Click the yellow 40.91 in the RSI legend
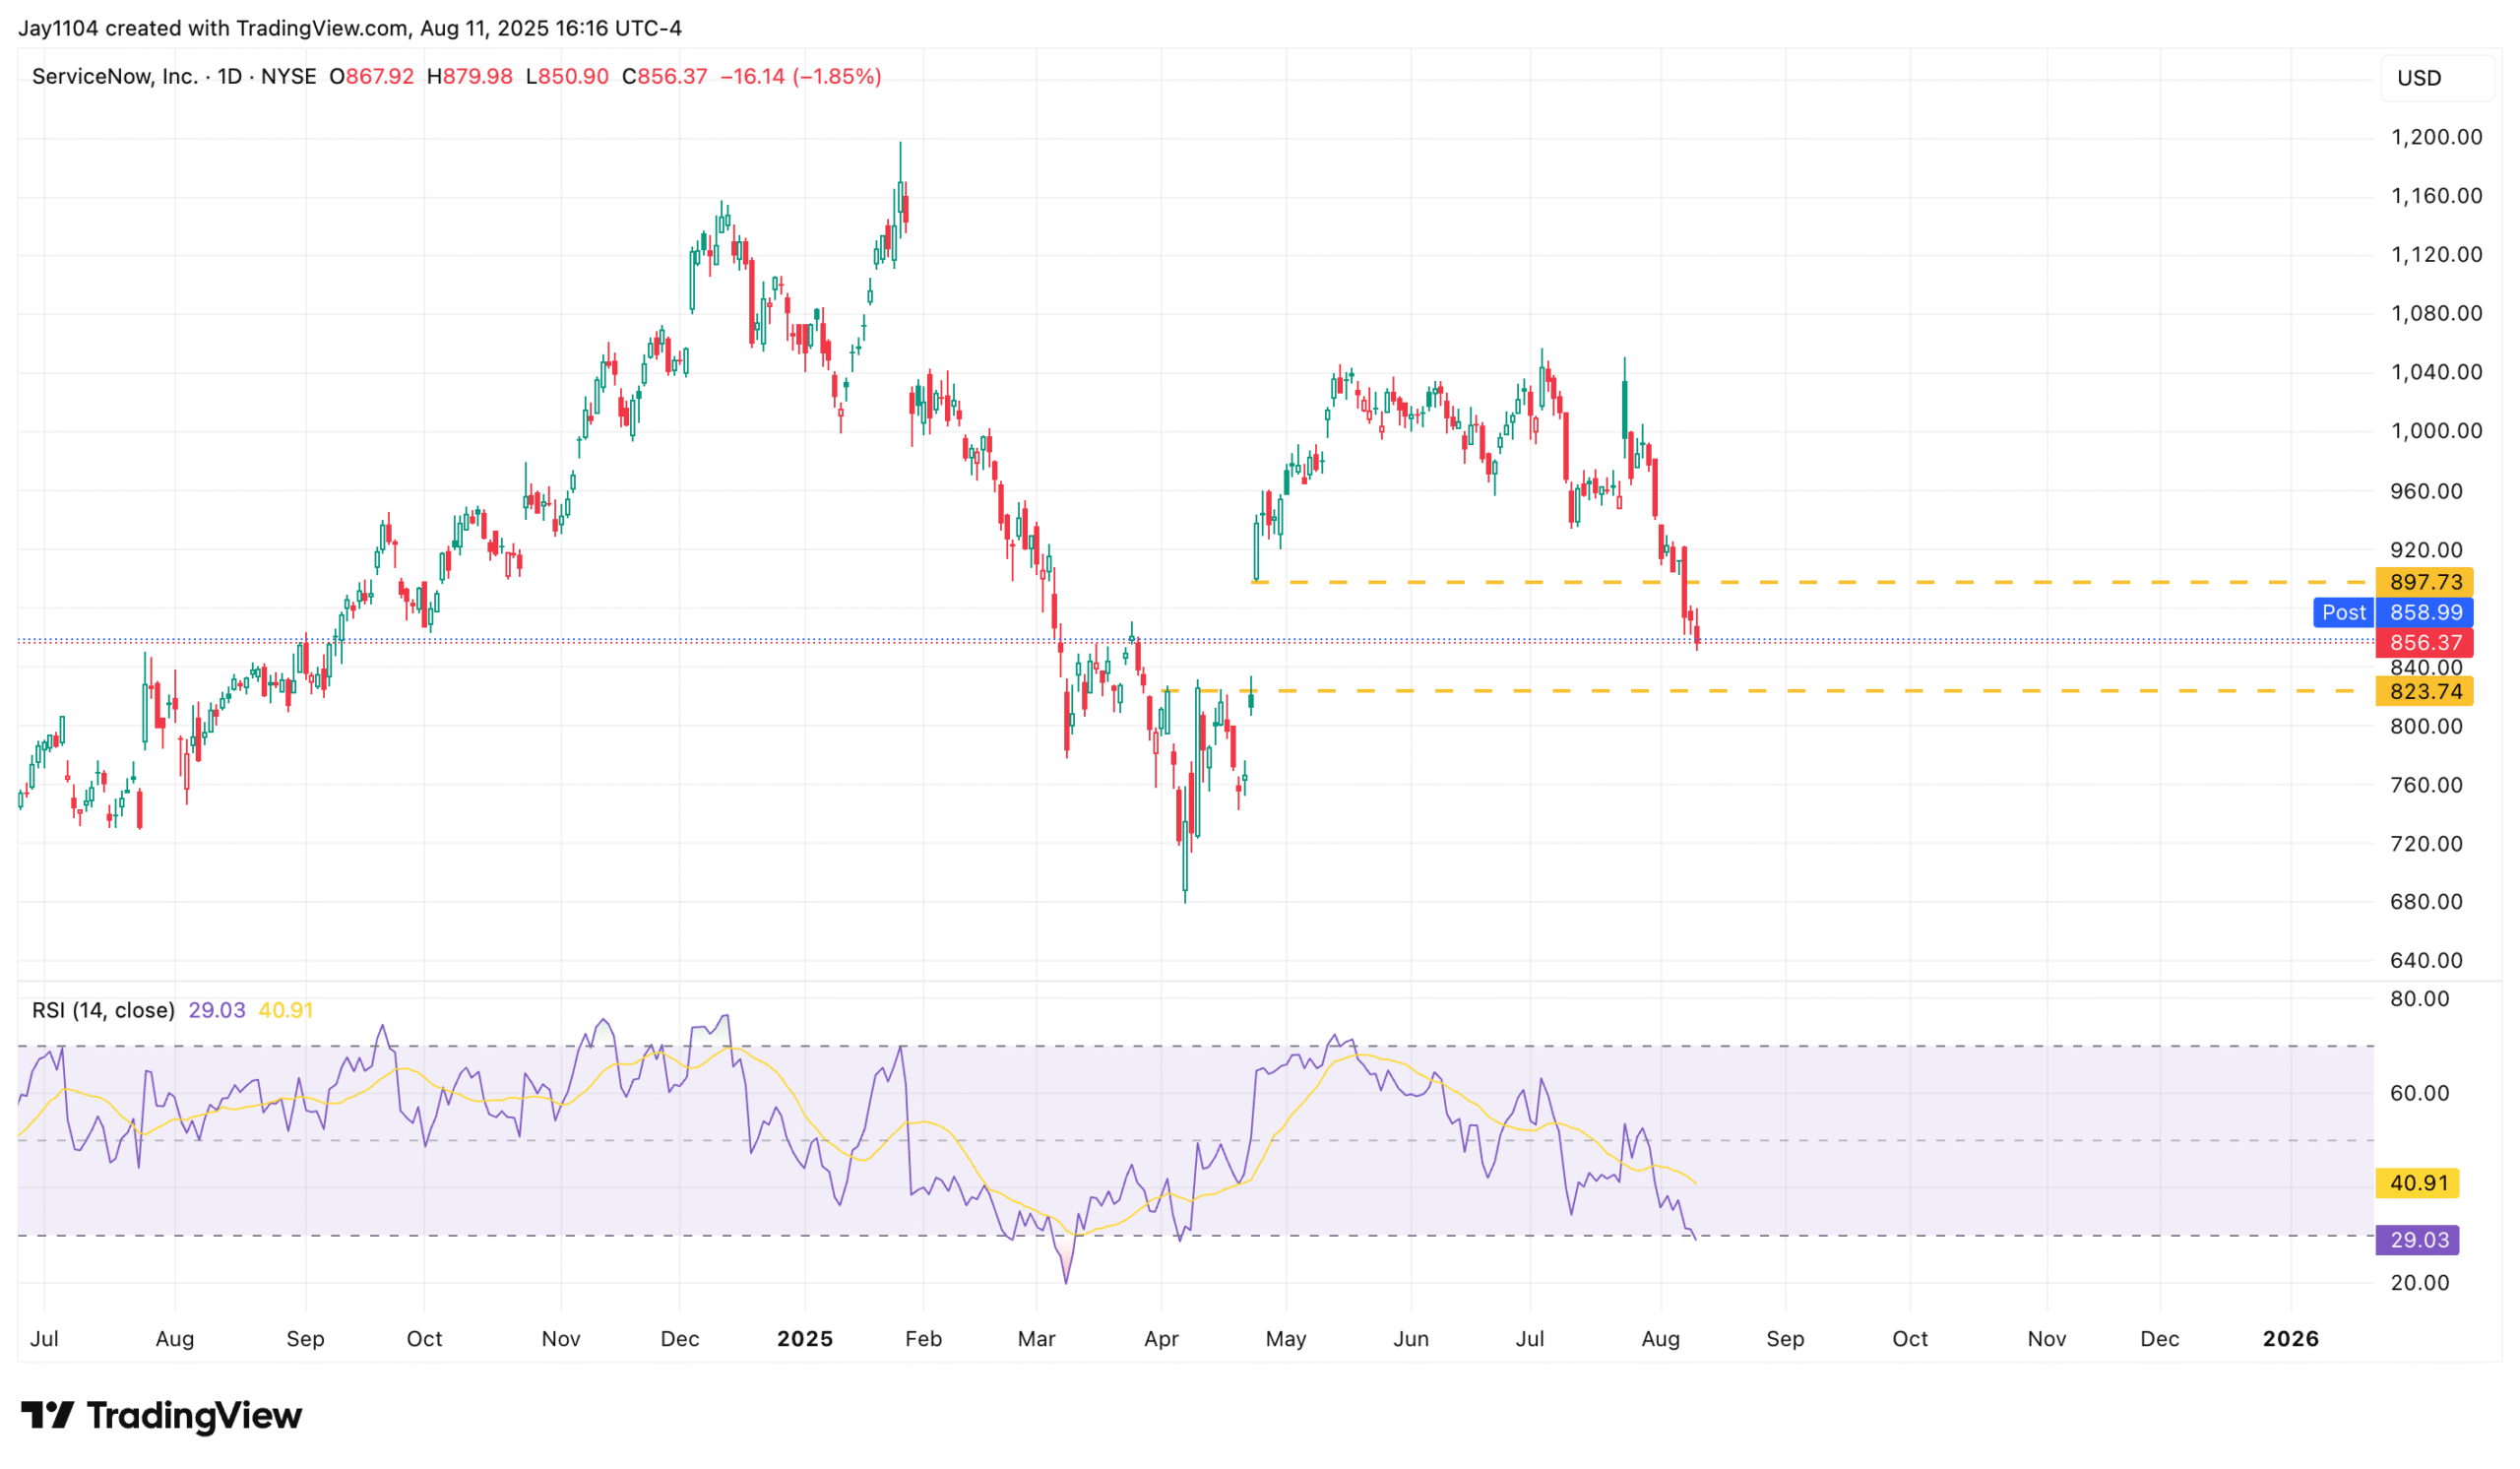Image resolution: width=2520 pixels, height=1469 pixels. tap(286, 1011)
